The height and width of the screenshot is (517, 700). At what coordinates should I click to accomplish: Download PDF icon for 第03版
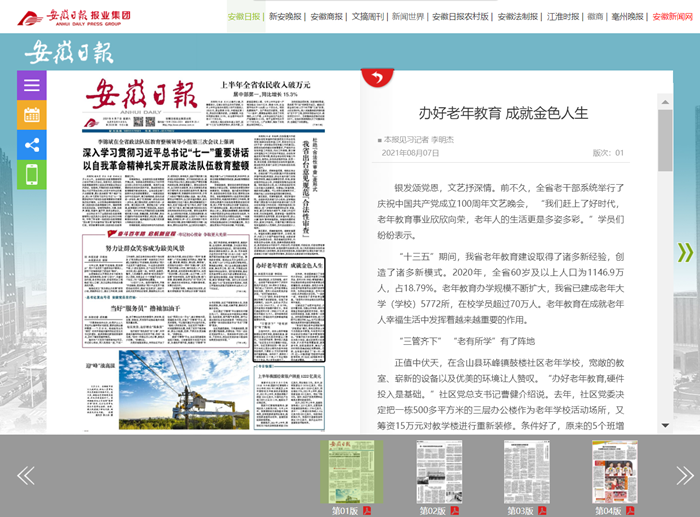click(542, 510)
